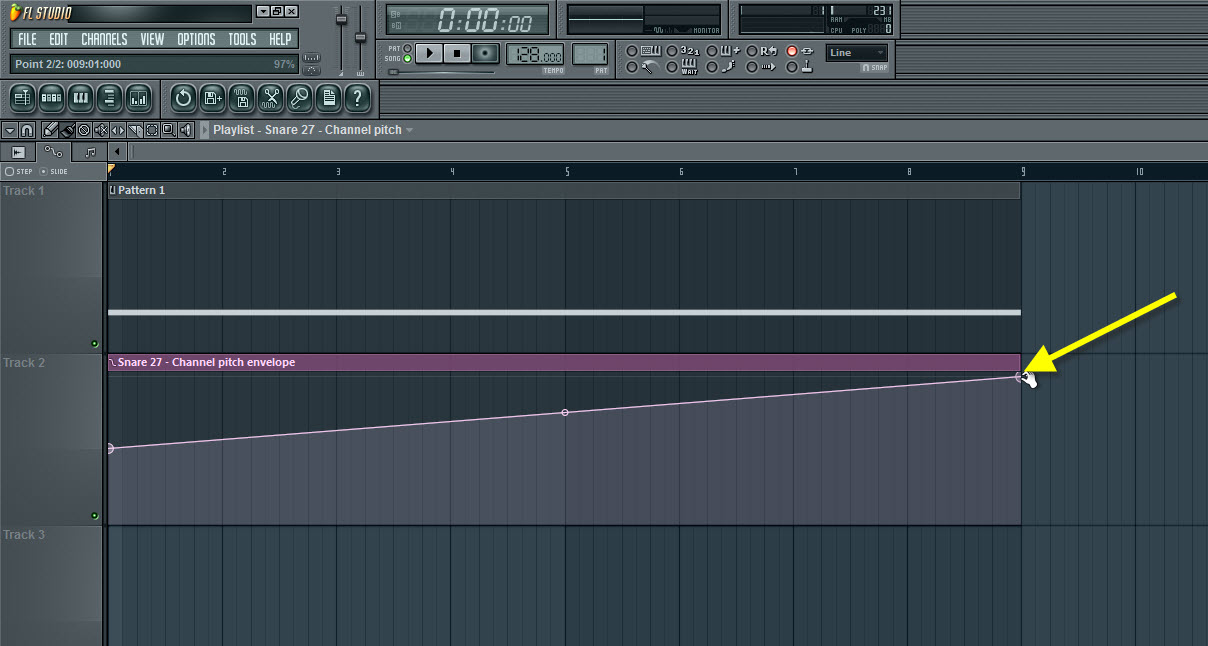Open the audio editor scissors icon
Viewport: 1208px width, 646px height.
click(270, 98)
